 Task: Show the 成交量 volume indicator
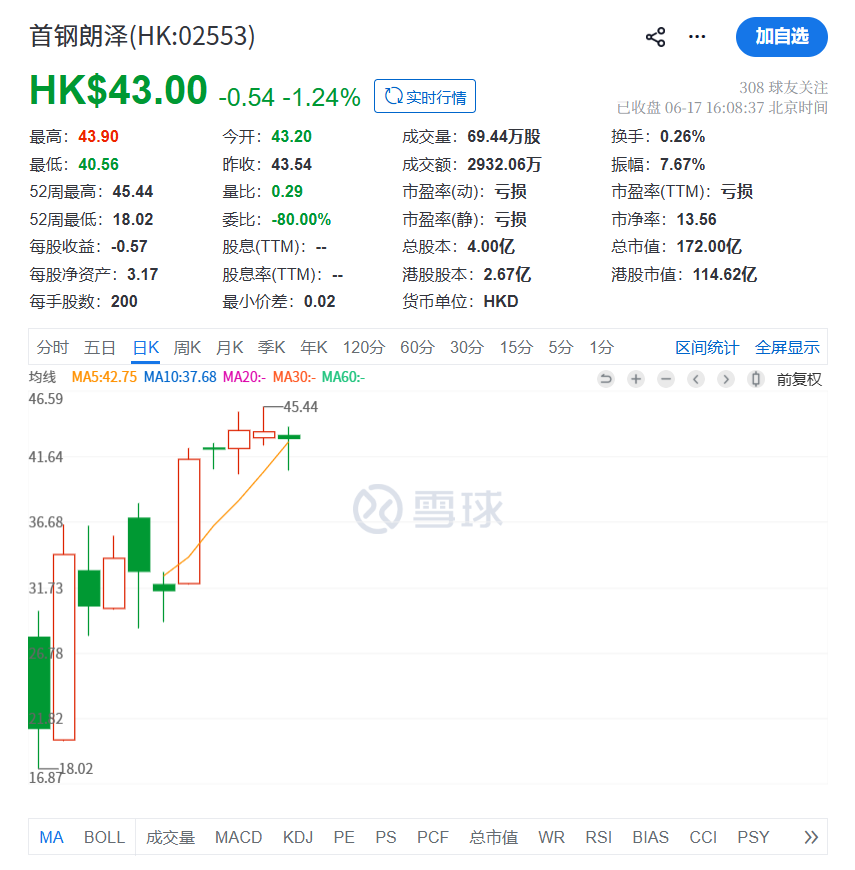[170, 837]
